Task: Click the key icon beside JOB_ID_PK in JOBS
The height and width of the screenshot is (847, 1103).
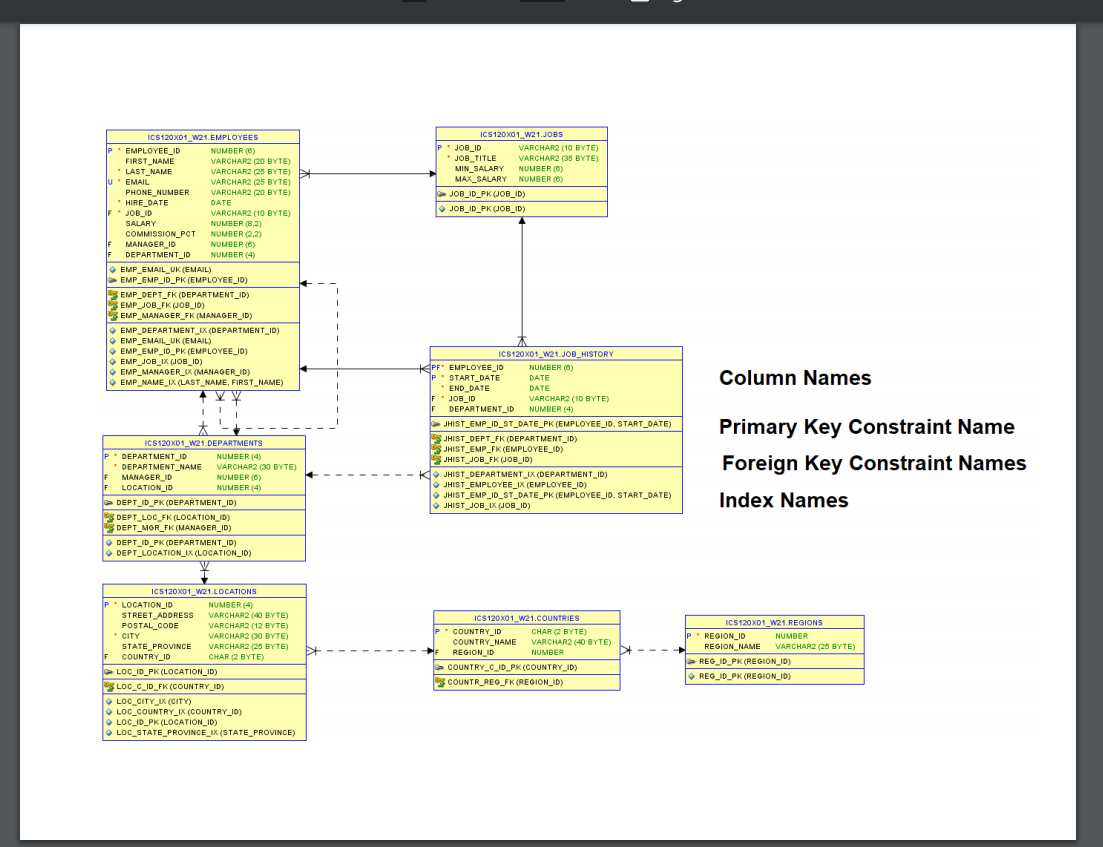Action: point(442,194)
